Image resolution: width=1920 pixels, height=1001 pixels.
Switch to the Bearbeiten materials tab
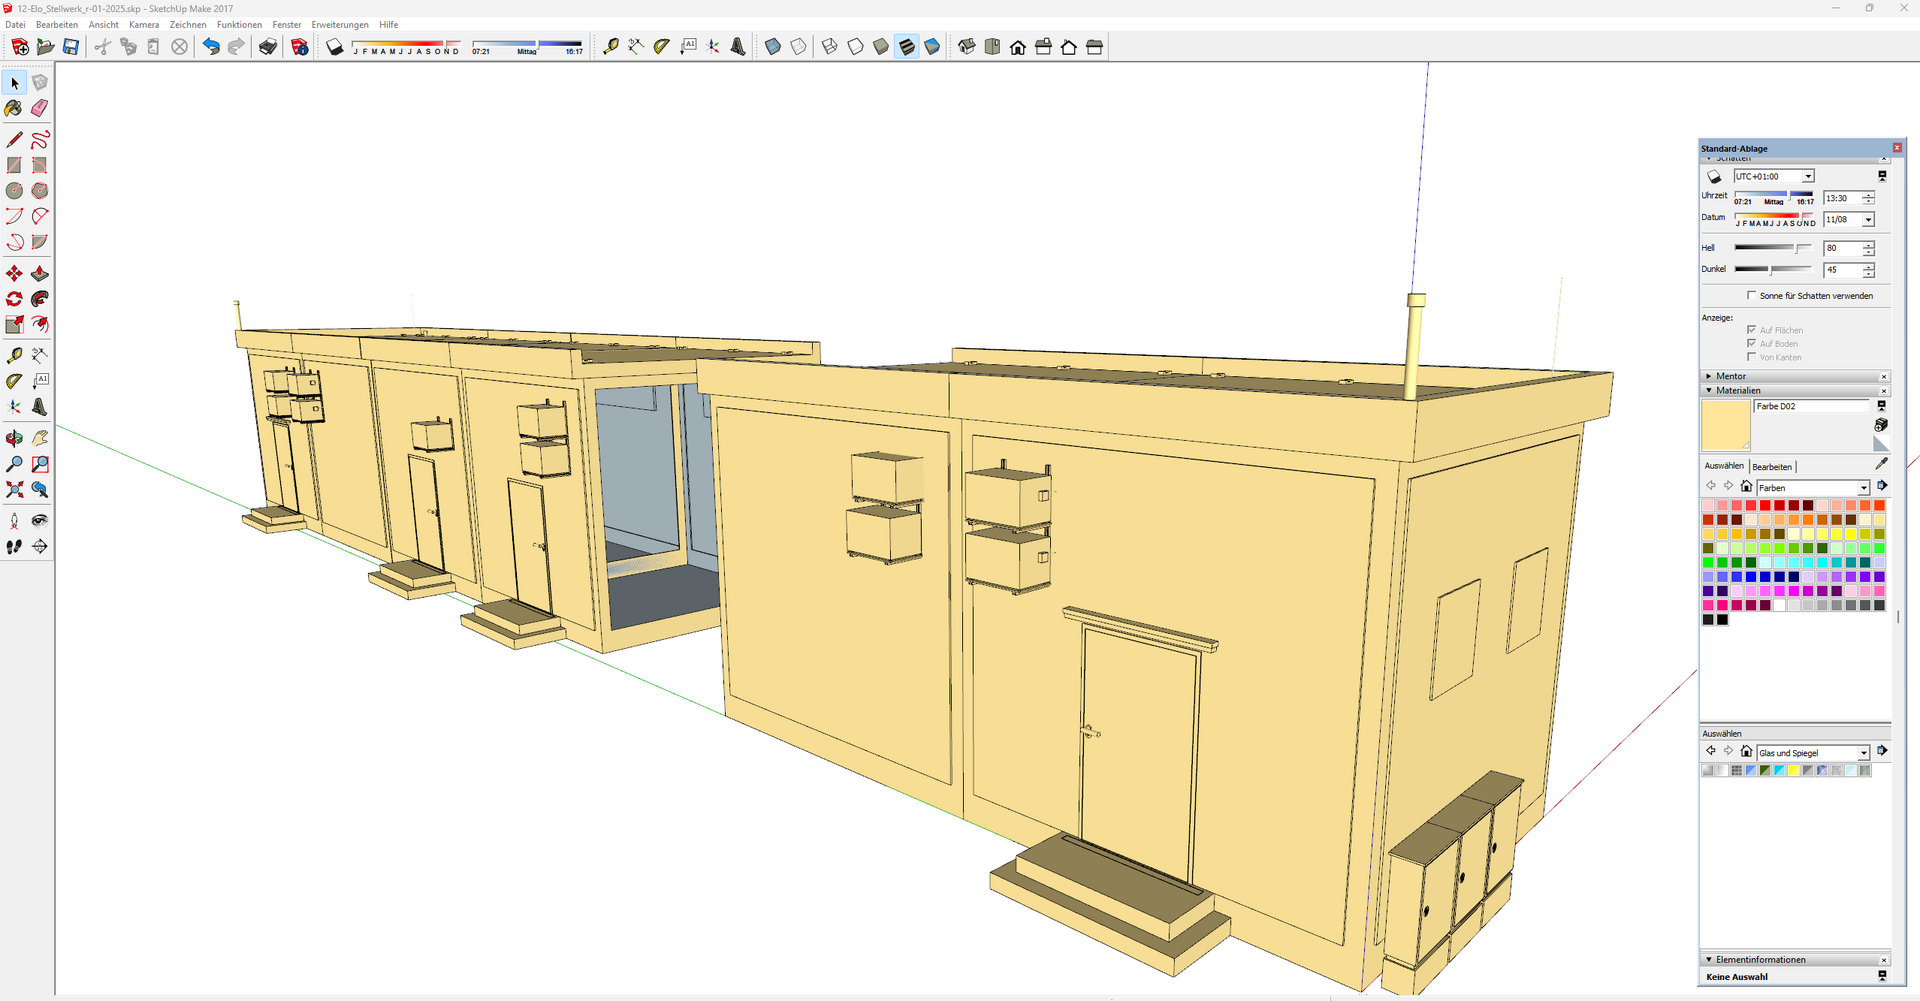(1772, 467)
